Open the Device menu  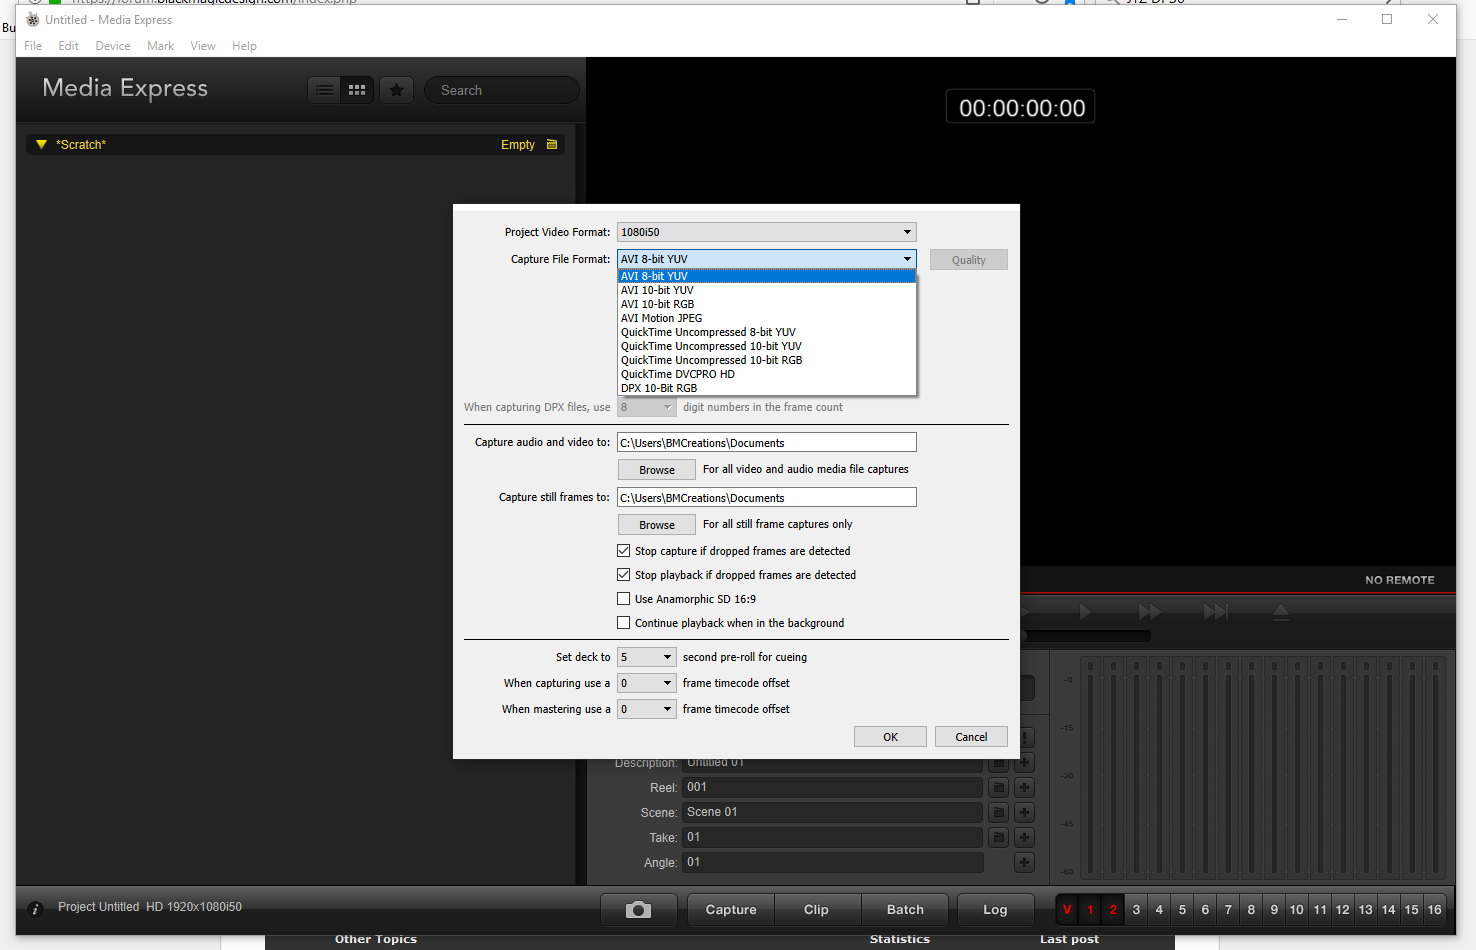click(113, 46)
